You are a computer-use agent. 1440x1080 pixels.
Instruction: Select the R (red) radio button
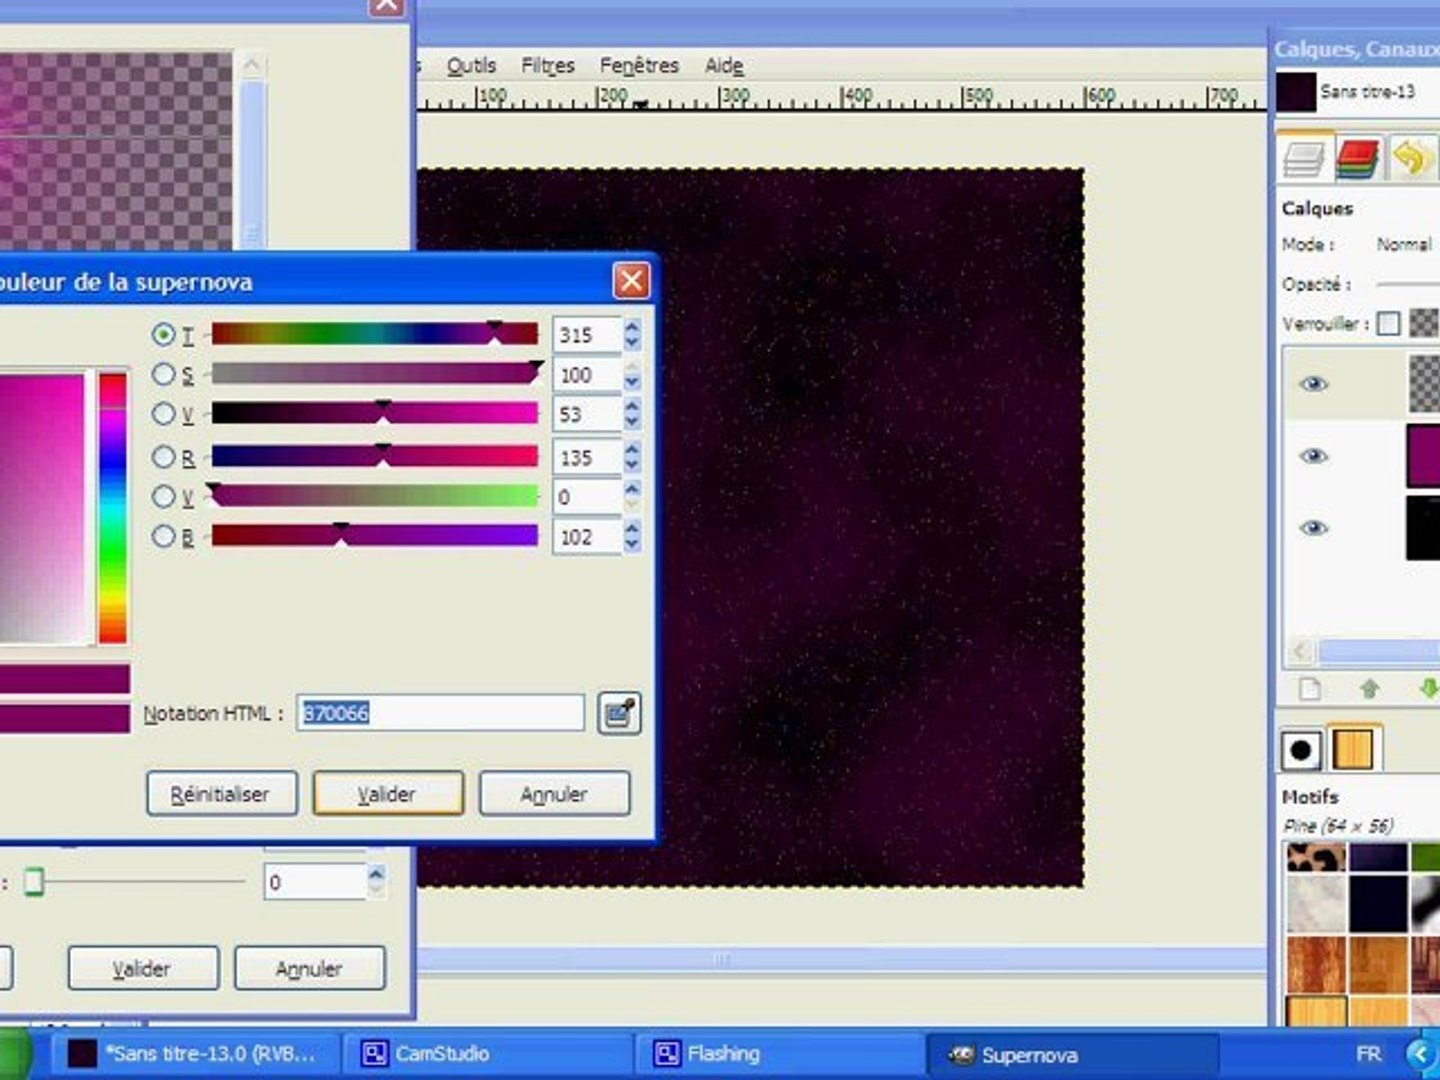[163, 457]
